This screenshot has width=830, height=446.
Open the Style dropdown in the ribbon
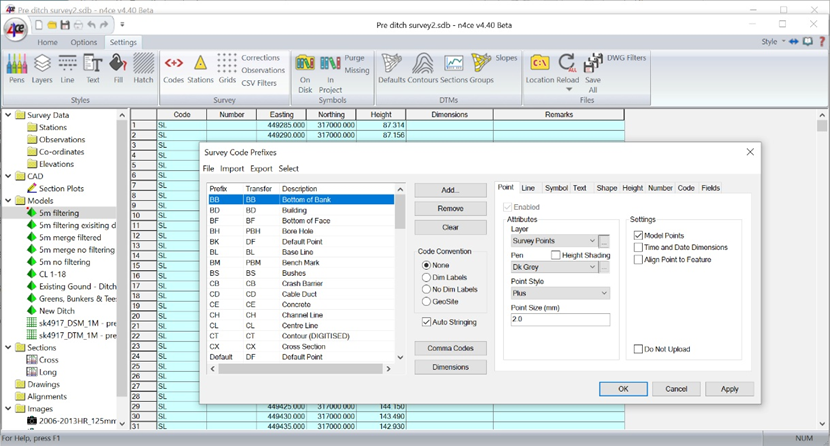click(x=773, y=41)
